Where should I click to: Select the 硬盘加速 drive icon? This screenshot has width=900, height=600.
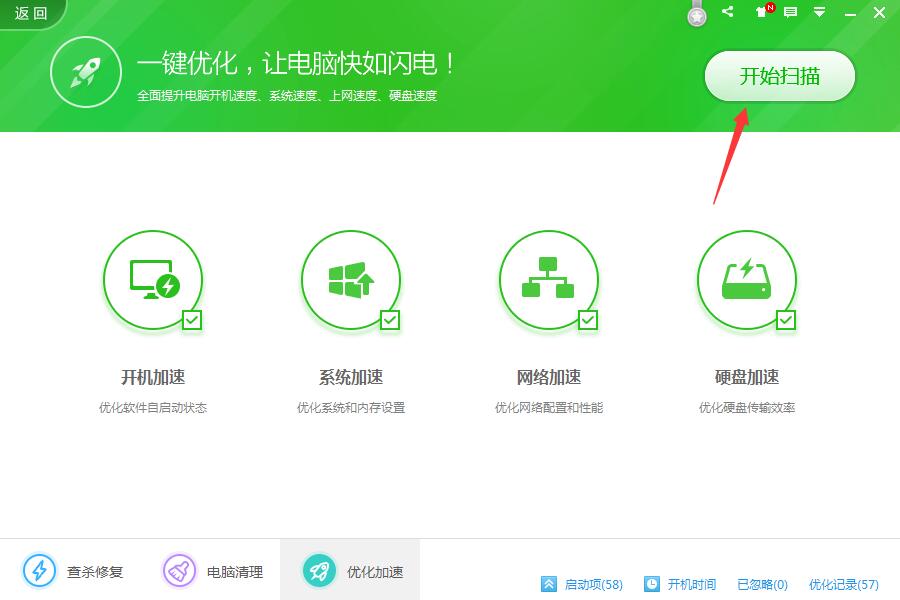(x=746, y=278)
